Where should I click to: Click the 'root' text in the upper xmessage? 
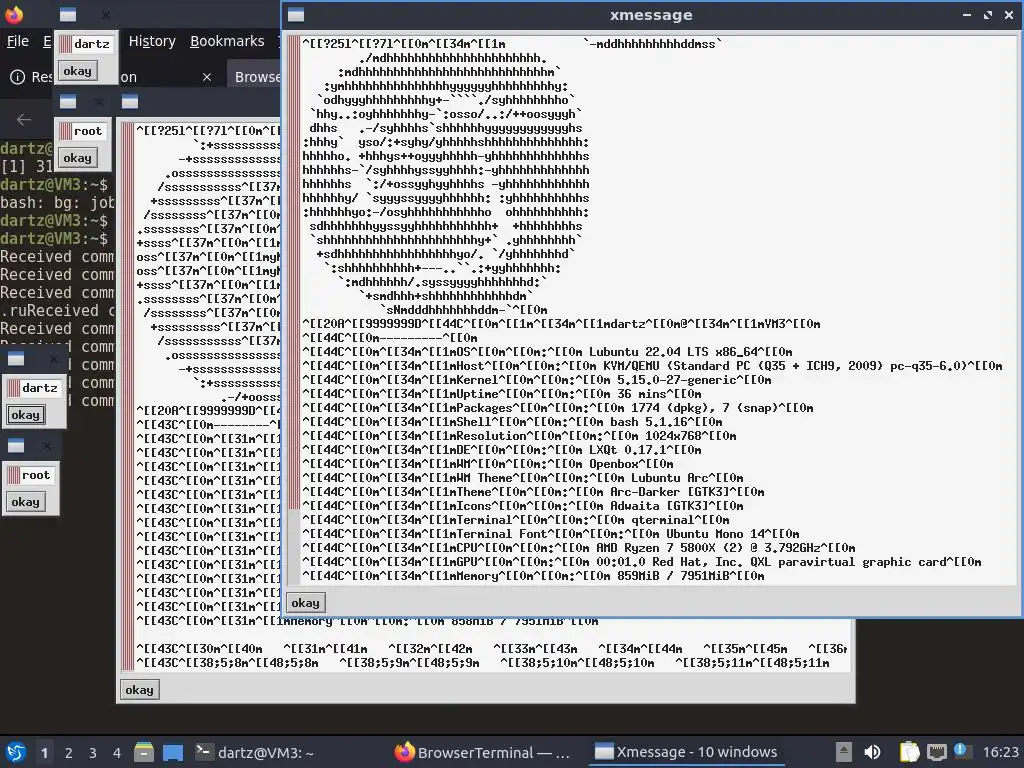click(x=88, y=131)
